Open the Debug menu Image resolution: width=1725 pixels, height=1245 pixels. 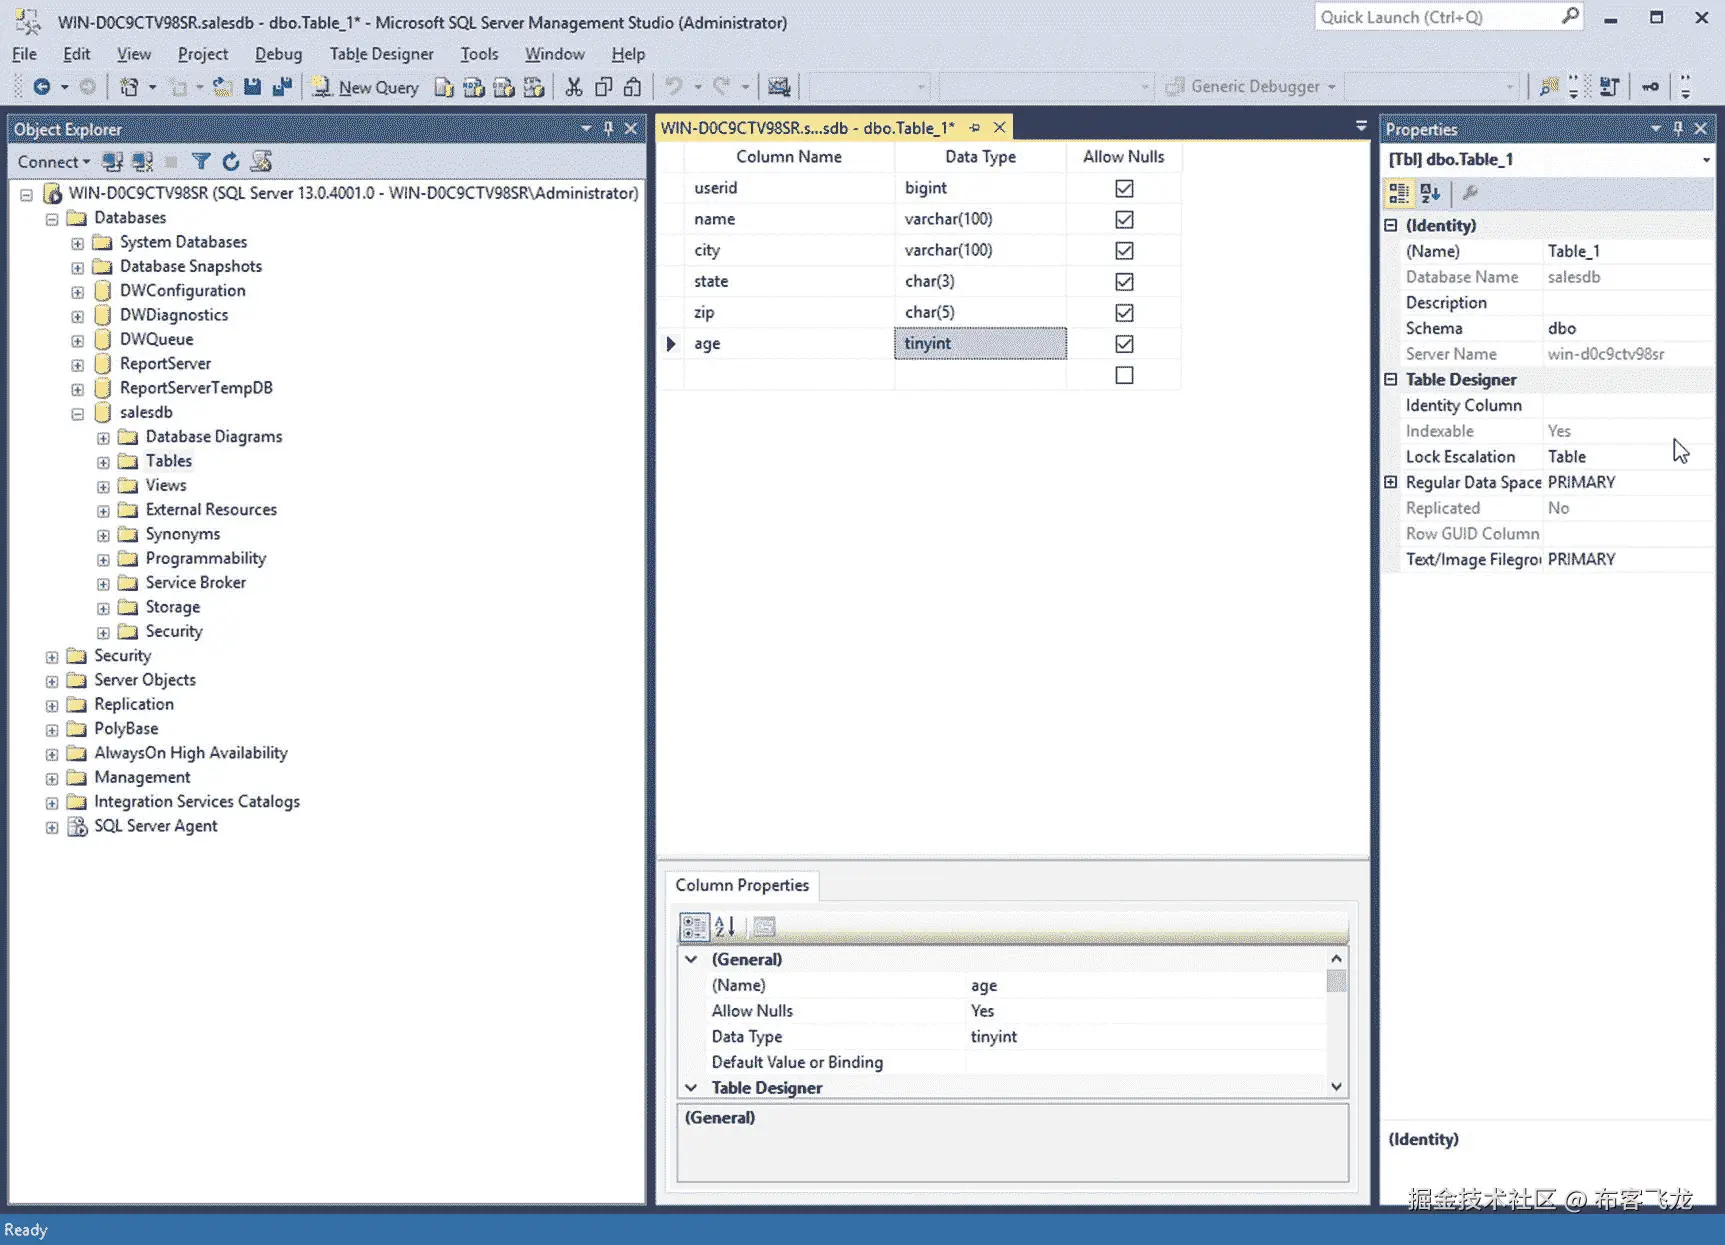278,54
